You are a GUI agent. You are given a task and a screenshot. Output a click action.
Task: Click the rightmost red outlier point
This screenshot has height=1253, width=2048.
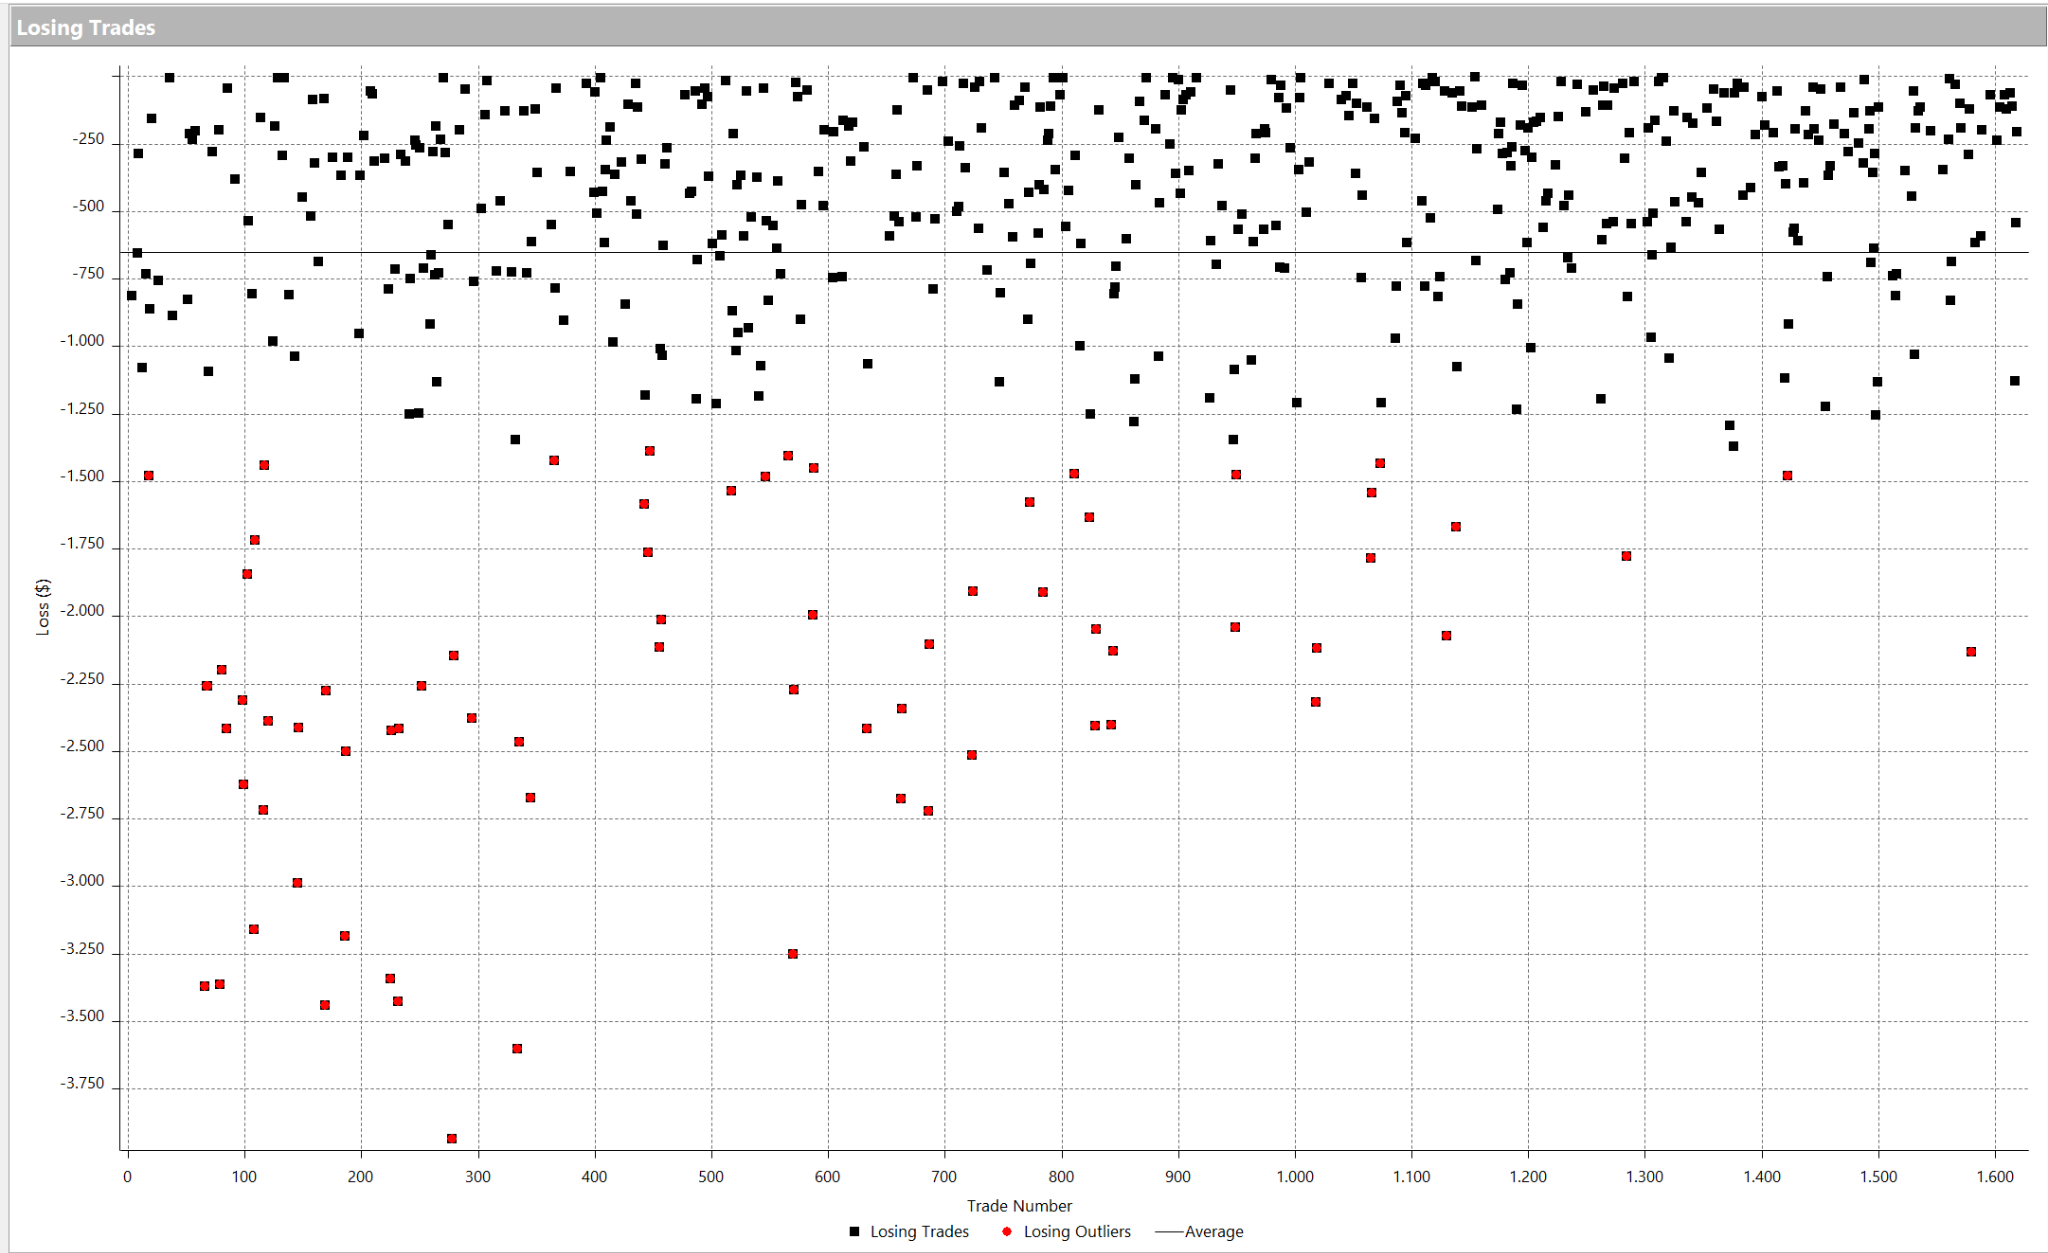coord(1971,652)
